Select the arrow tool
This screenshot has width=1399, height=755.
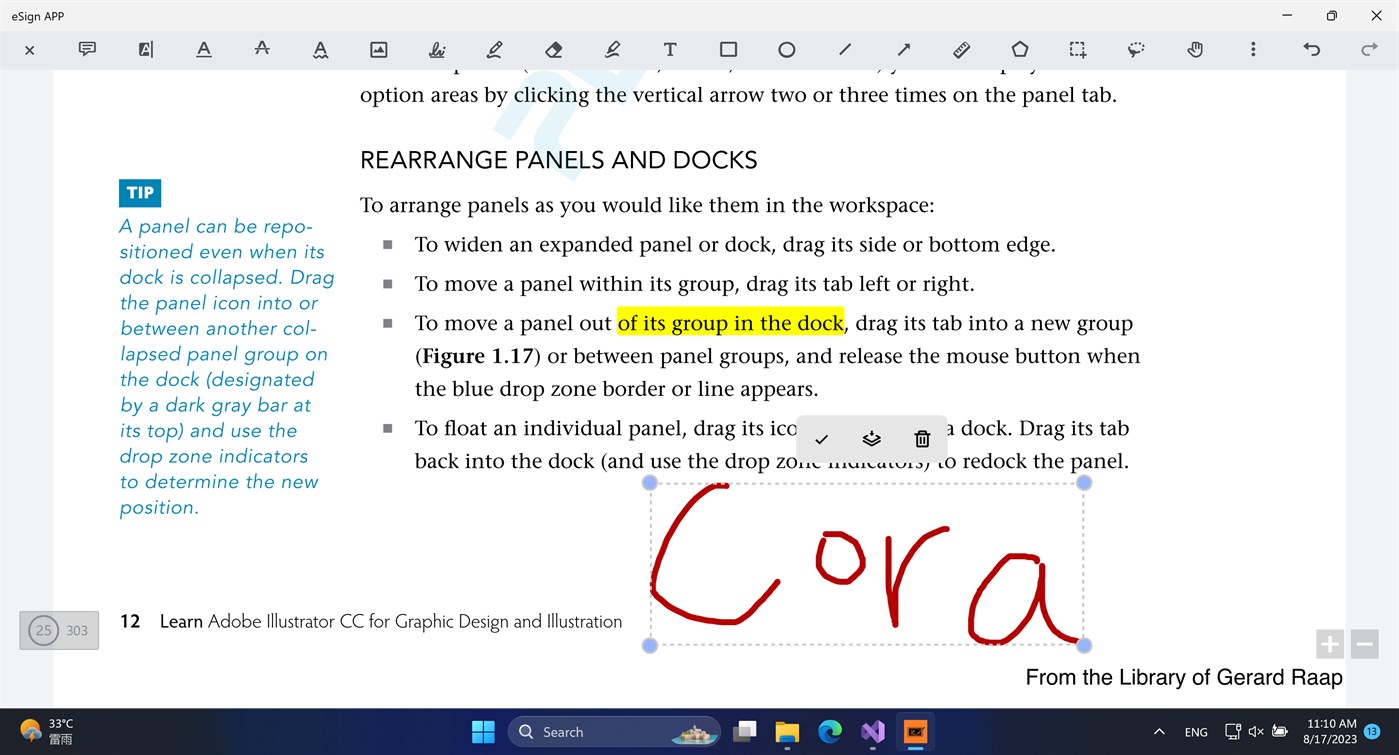903,49
